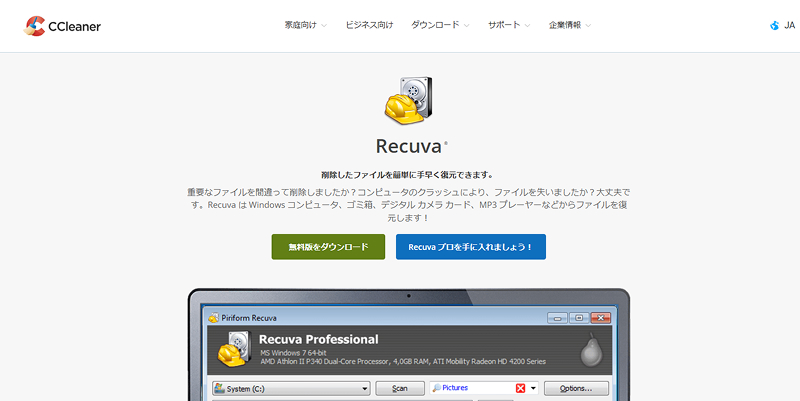Click the Recuva hard hat drive icon
Screen dimensions: 800x401
pyautogui.click(x=408, y=101)
